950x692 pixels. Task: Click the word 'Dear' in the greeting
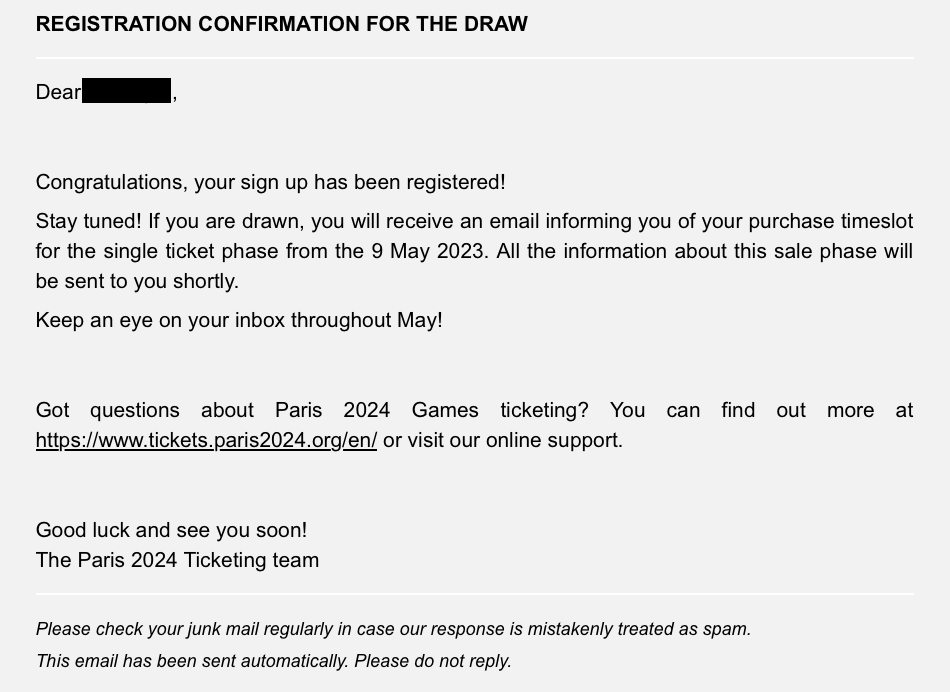pos(58,92)
